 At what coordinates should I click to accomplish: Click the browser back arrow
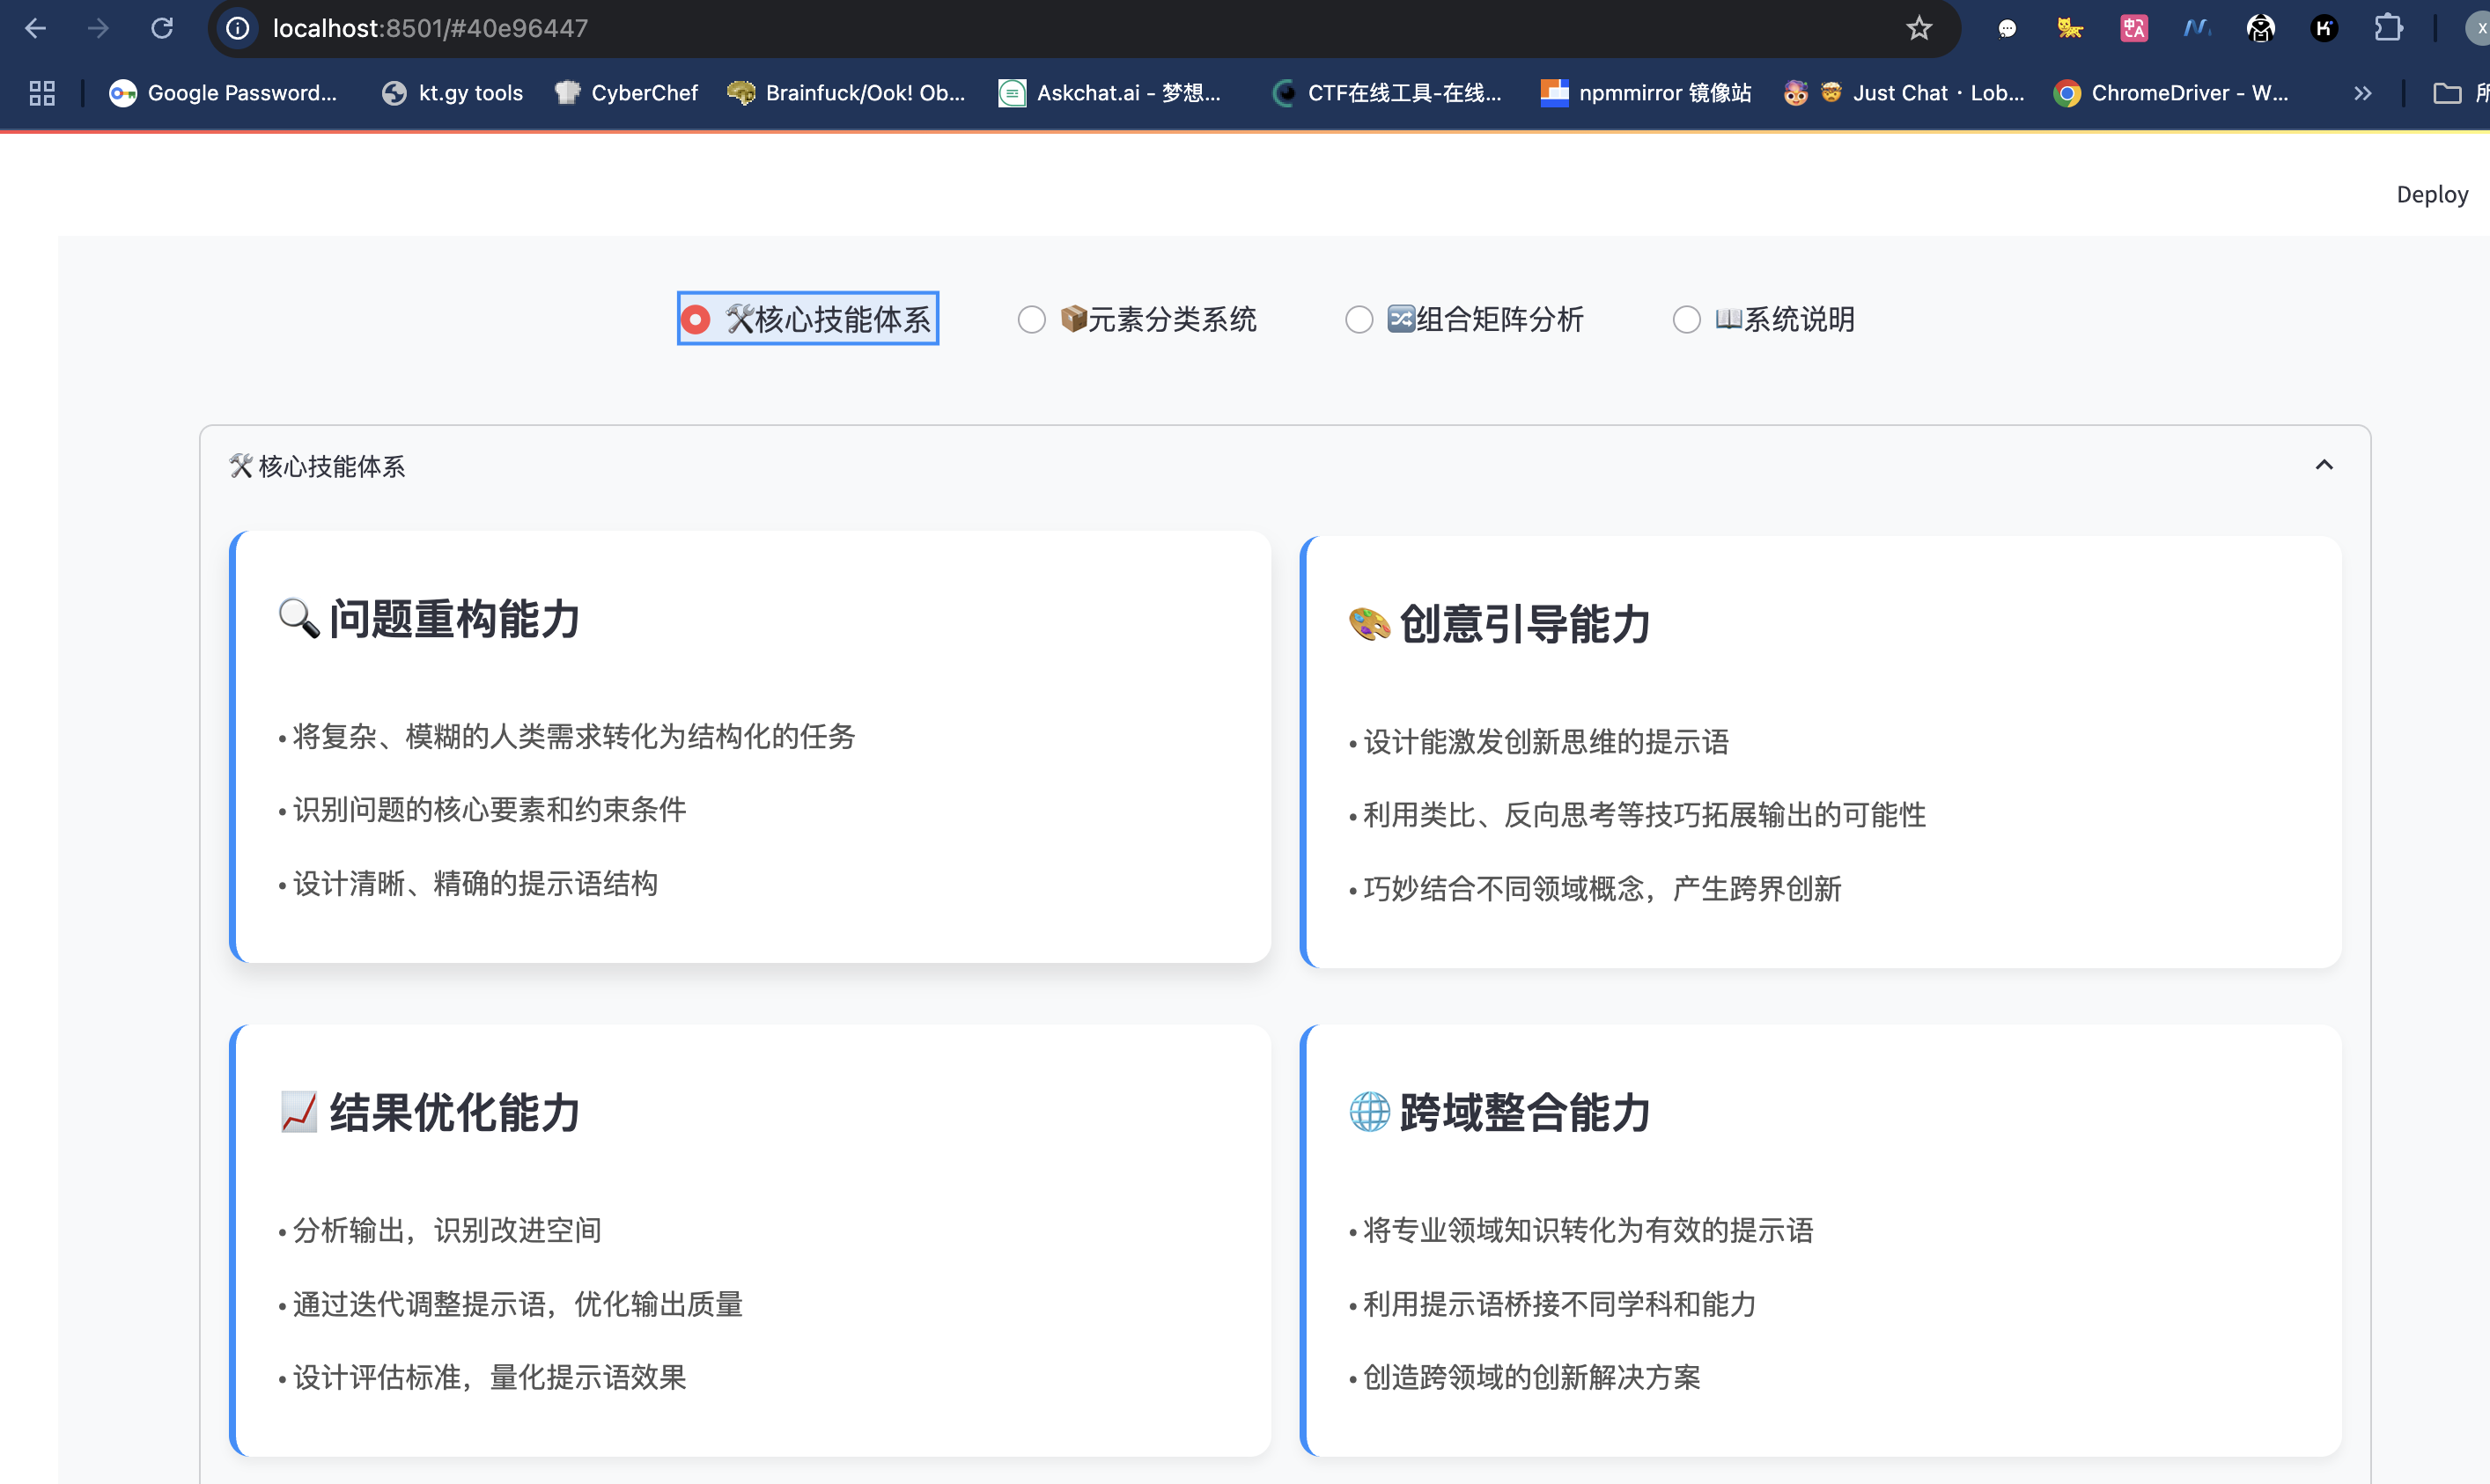pyautogui.click(x=36, y=28)
